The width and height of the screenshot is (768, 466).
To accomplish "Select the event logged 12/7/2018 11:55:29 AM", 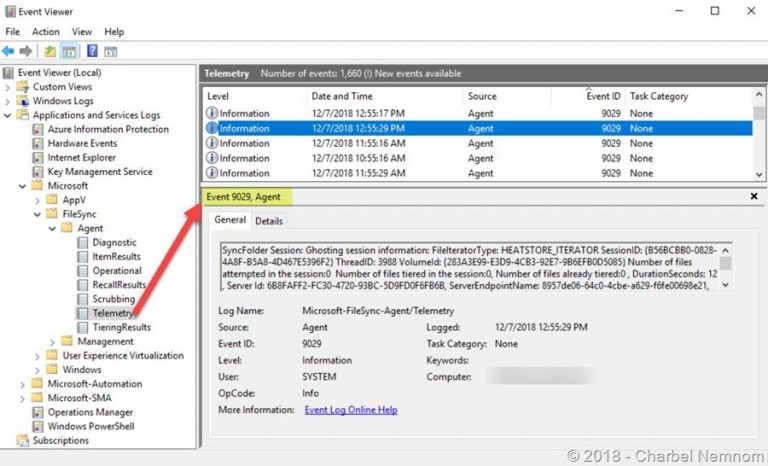I will tap(478, 173).
